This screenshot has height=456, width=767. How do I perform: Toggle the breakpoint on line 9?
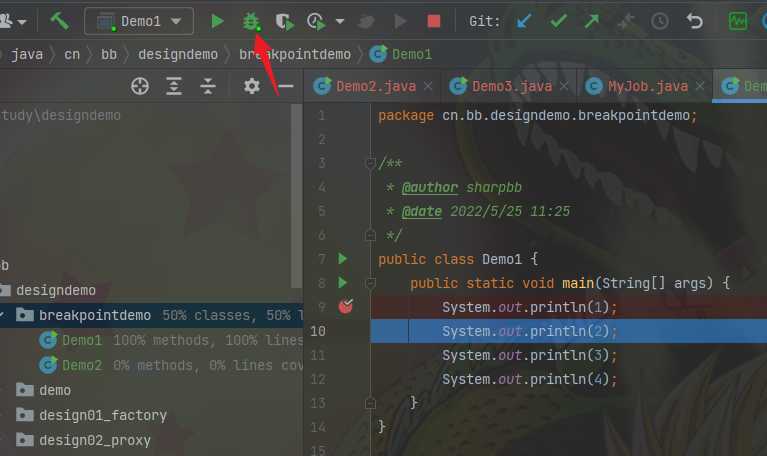tap(345, 306)
